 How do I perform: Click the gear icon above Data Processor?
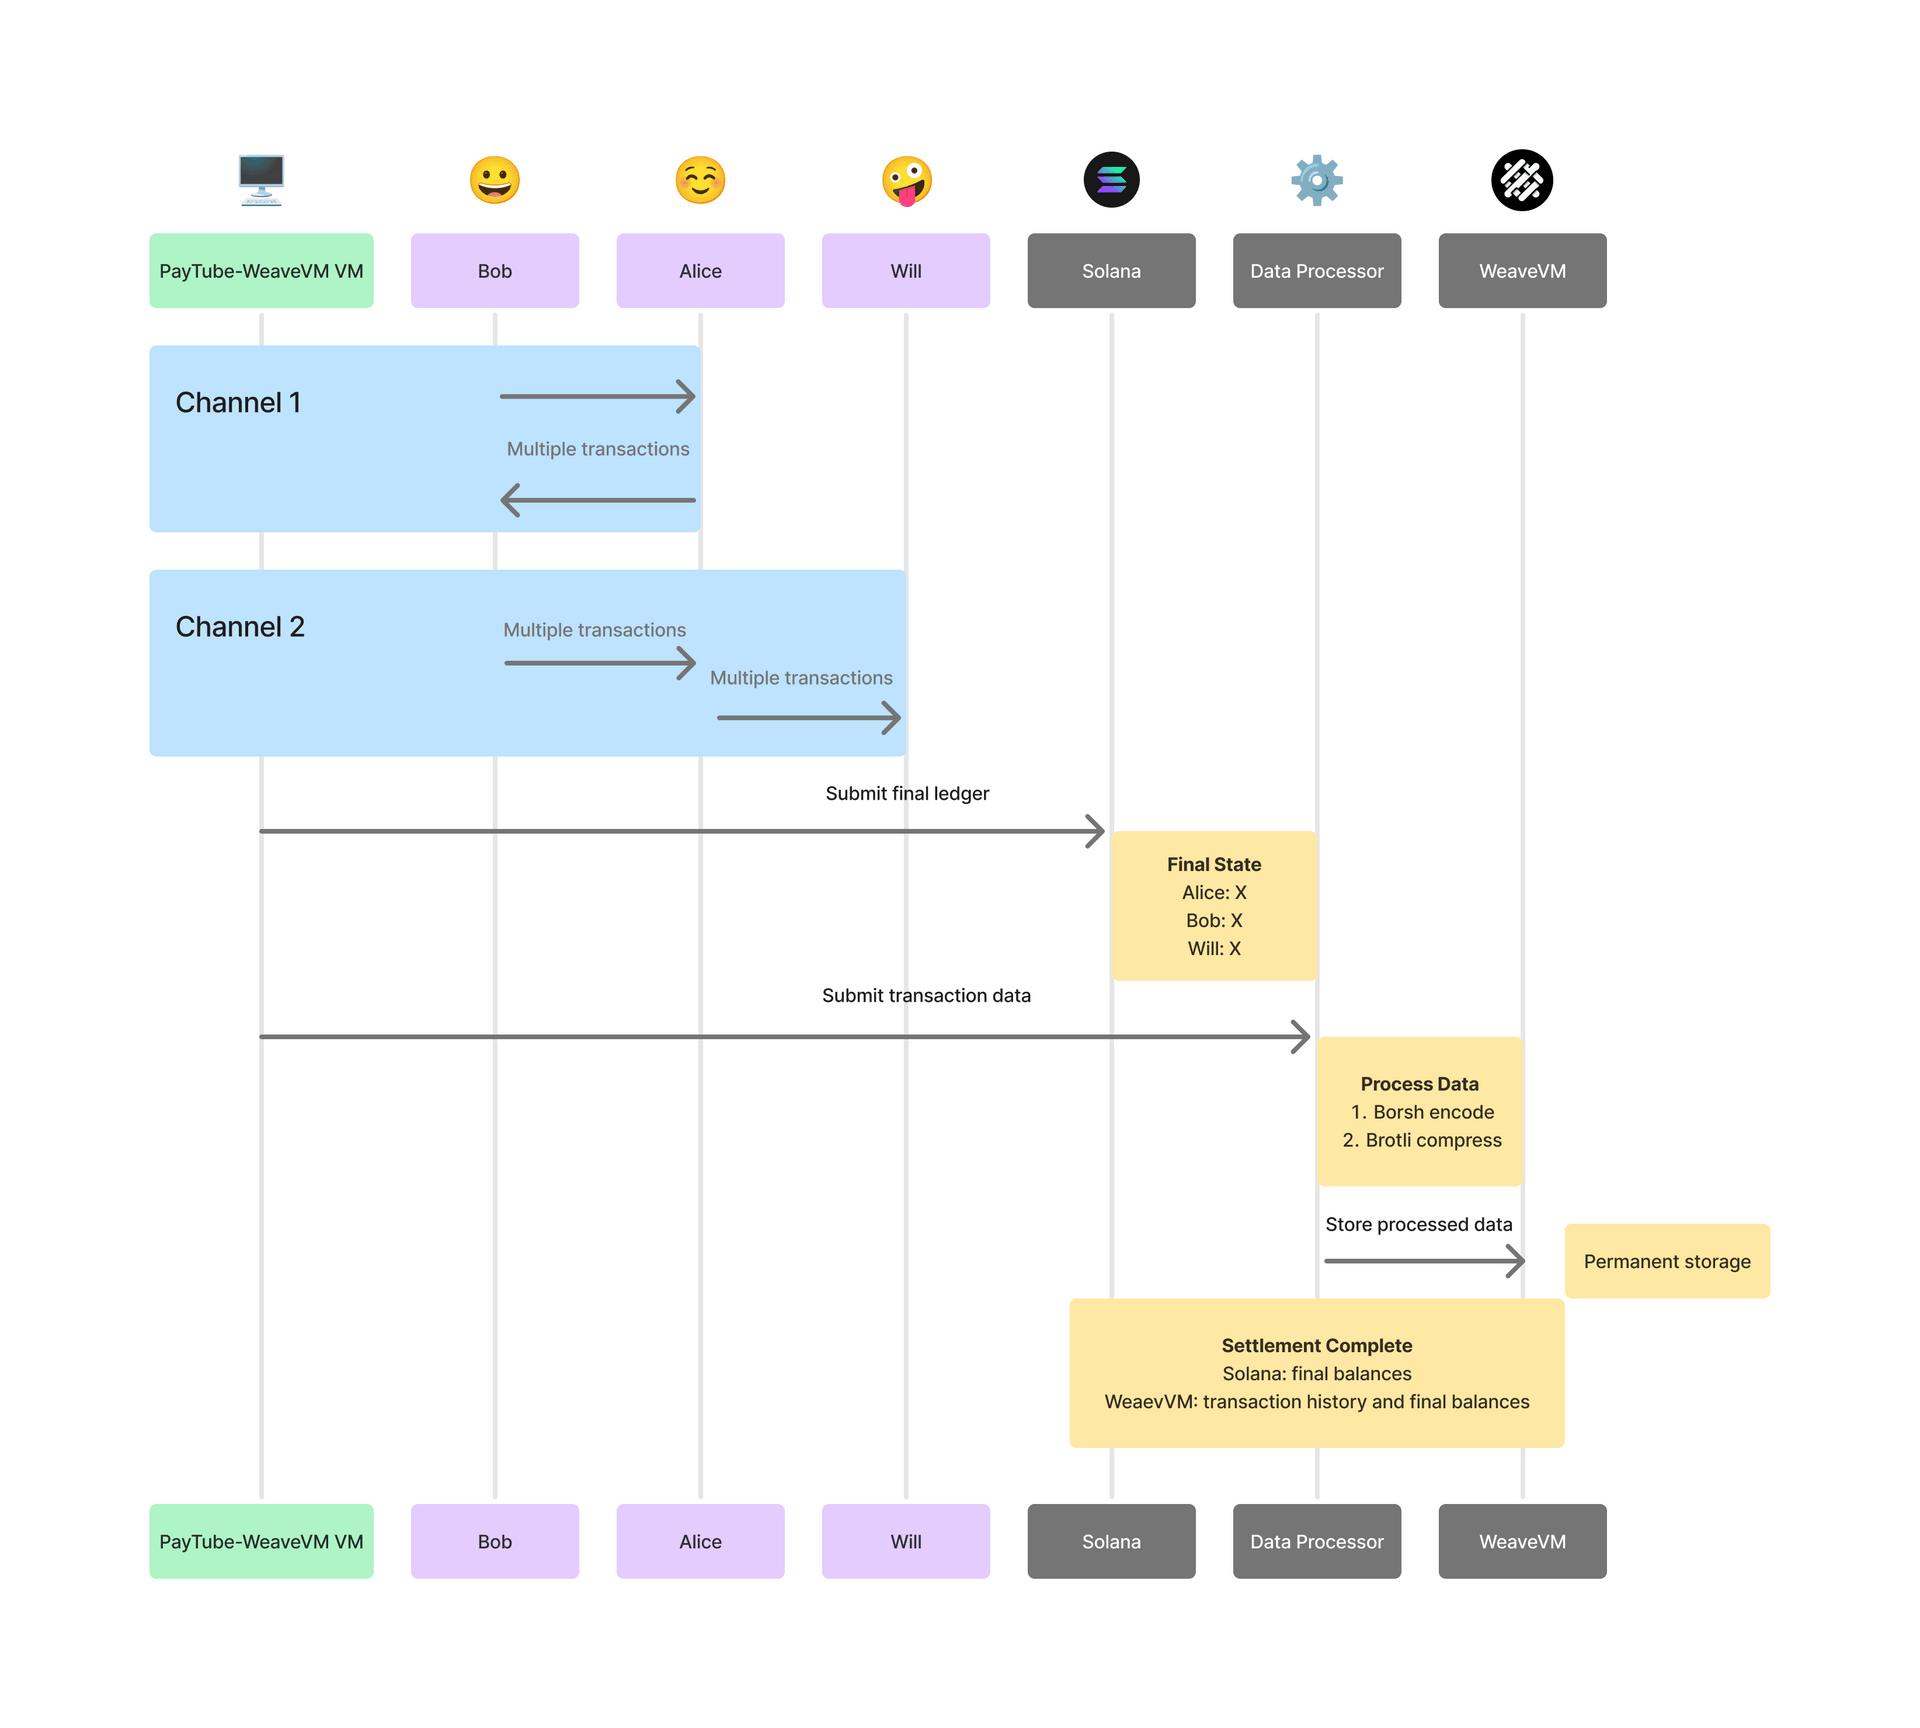1317,180
